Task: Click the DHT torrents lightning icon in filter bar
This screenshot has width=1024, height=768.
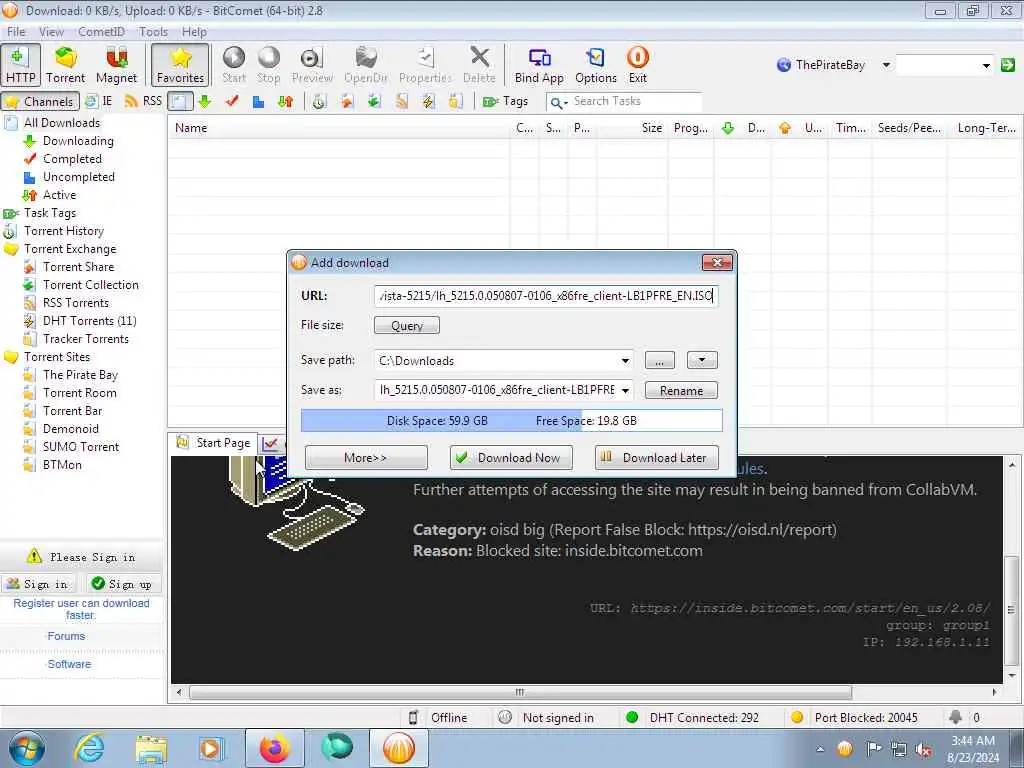Action: pos(428,101)
